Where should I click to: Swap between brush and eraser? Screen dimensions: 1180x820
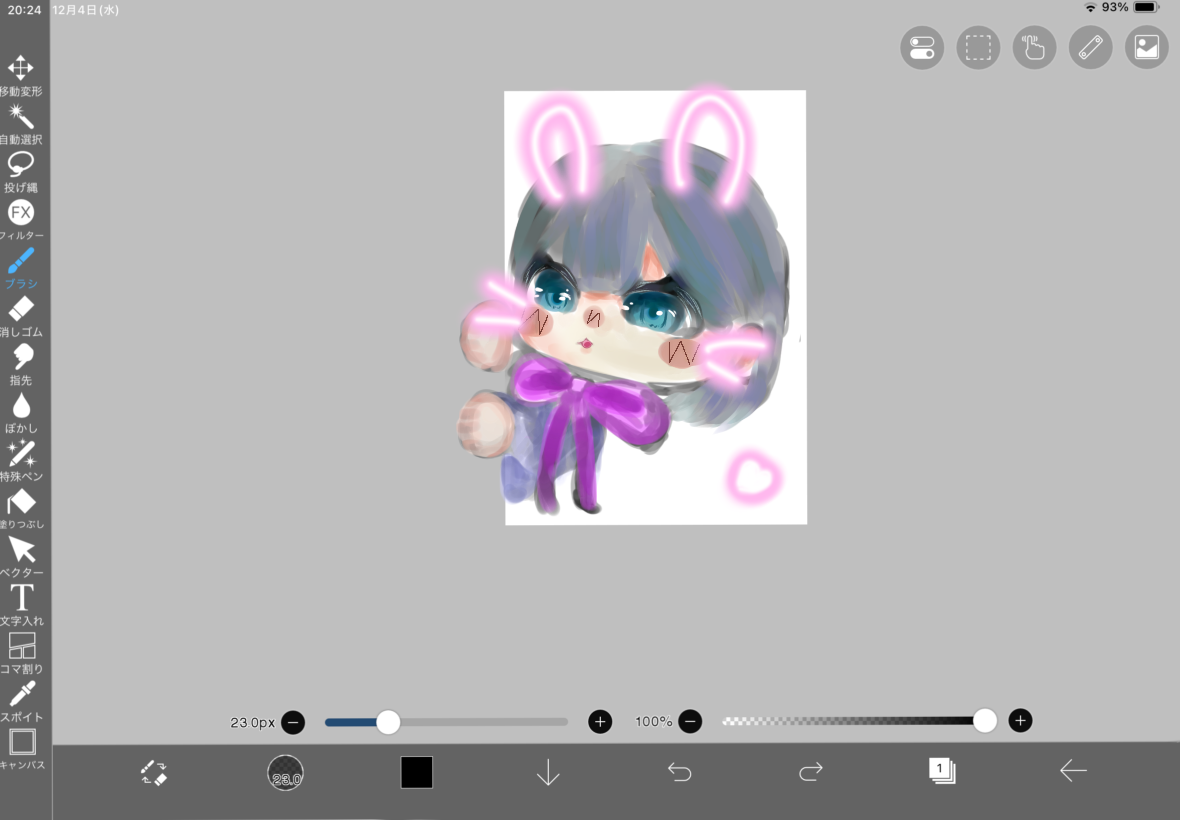tap(153, 772)
